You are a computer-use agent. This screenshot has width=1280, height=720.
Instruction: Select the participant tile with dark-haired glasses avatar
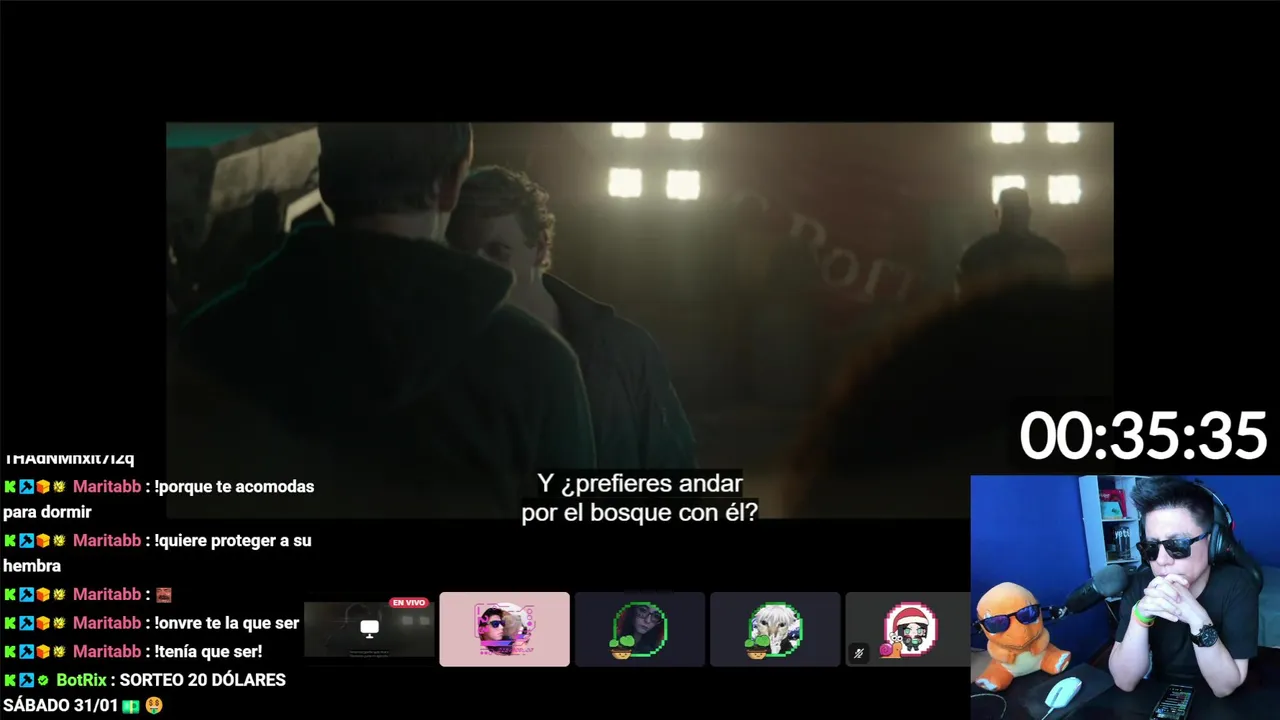[x=640, y=629]
